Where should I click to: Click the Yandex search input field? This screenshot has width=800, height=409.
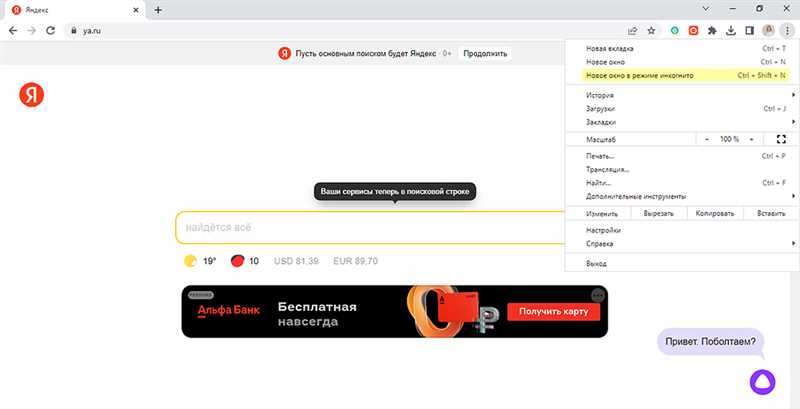[370, 227]
